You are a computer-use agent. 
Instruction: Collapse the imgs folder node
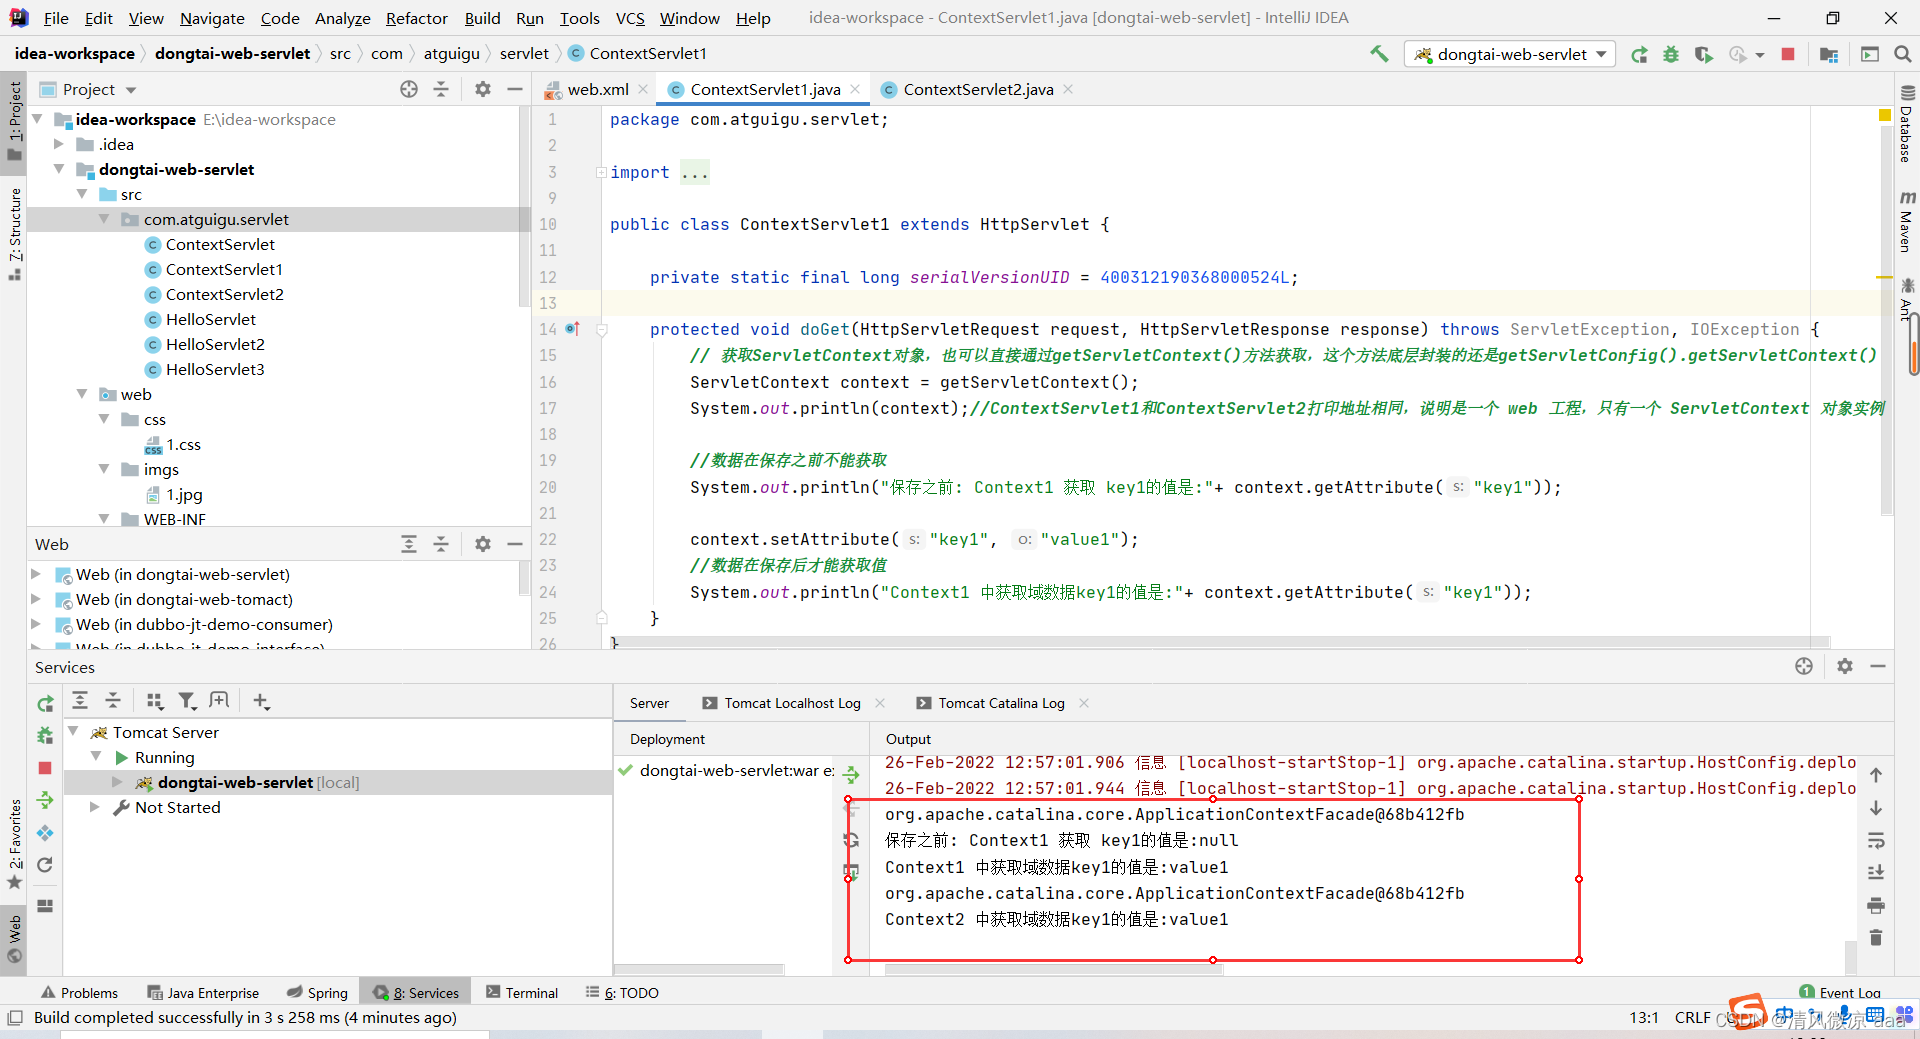coord(104,469)
